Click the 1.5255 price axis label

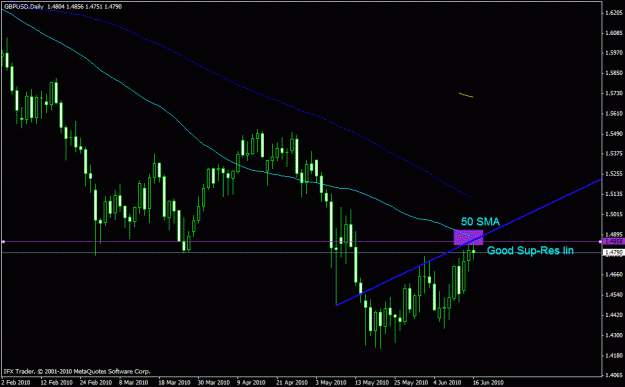click(614, 174)
